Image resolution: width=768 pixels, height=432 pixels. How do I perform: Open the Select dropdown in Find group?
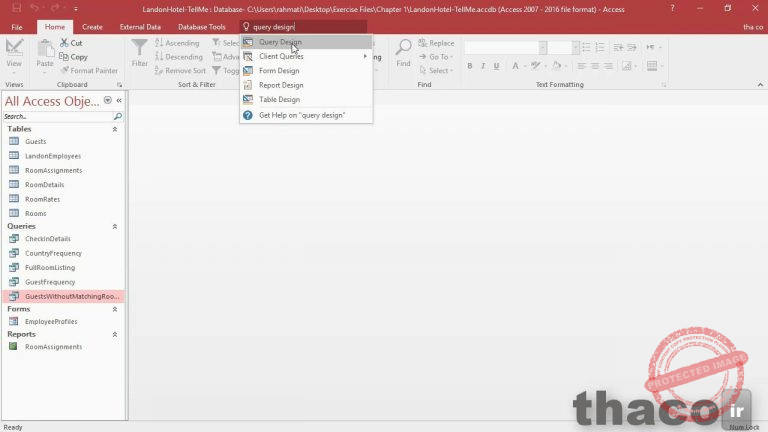[436, 71]
